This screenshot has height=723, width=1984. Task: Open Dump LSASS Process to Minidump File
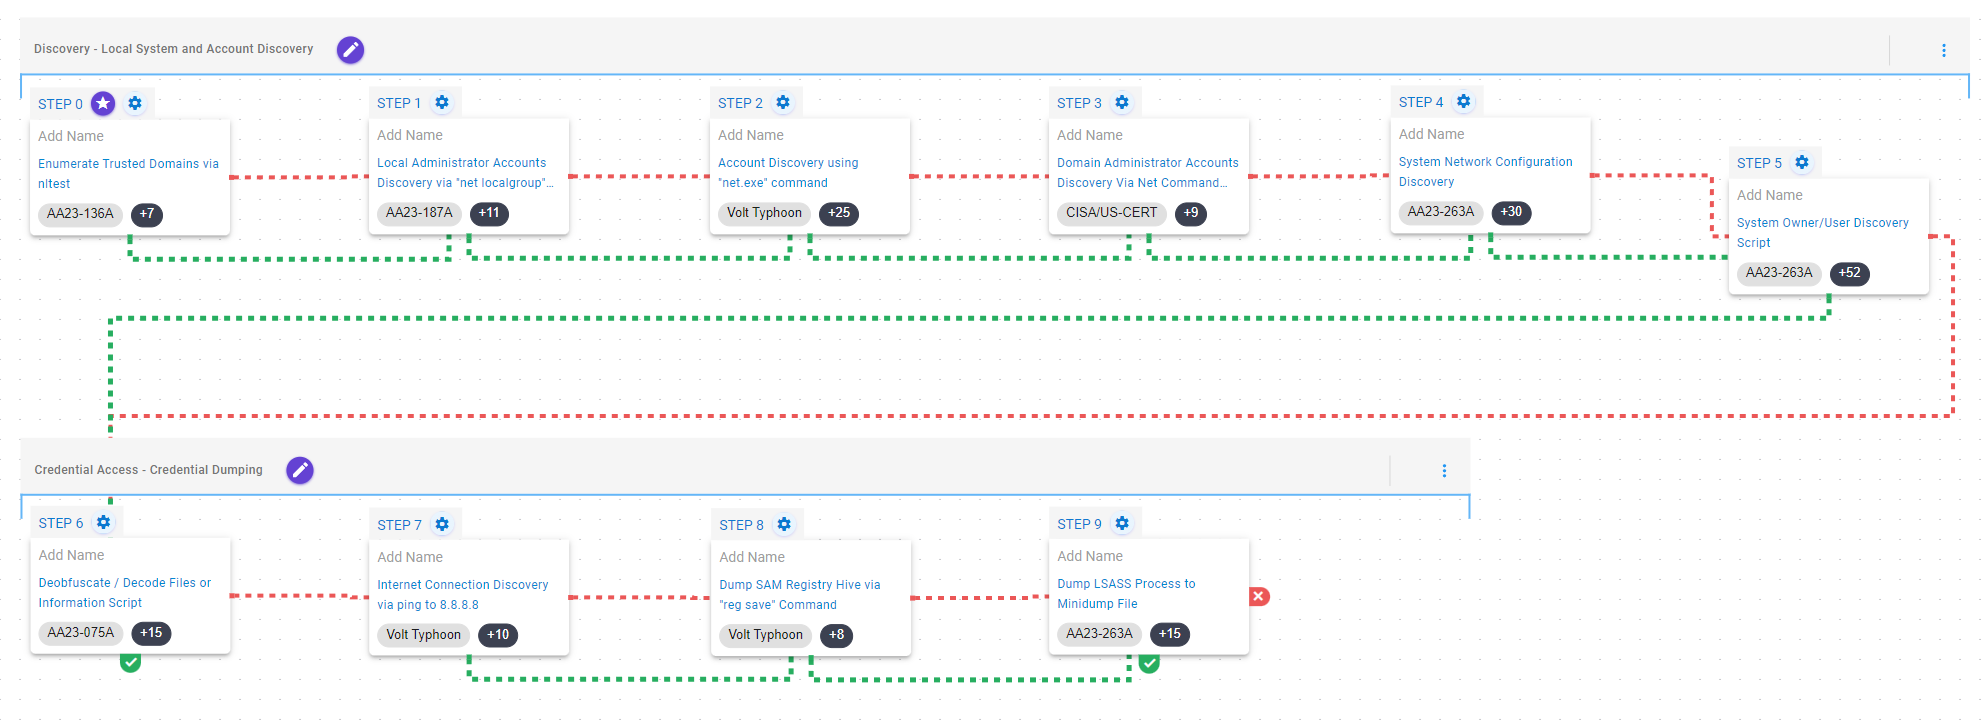1125,593
